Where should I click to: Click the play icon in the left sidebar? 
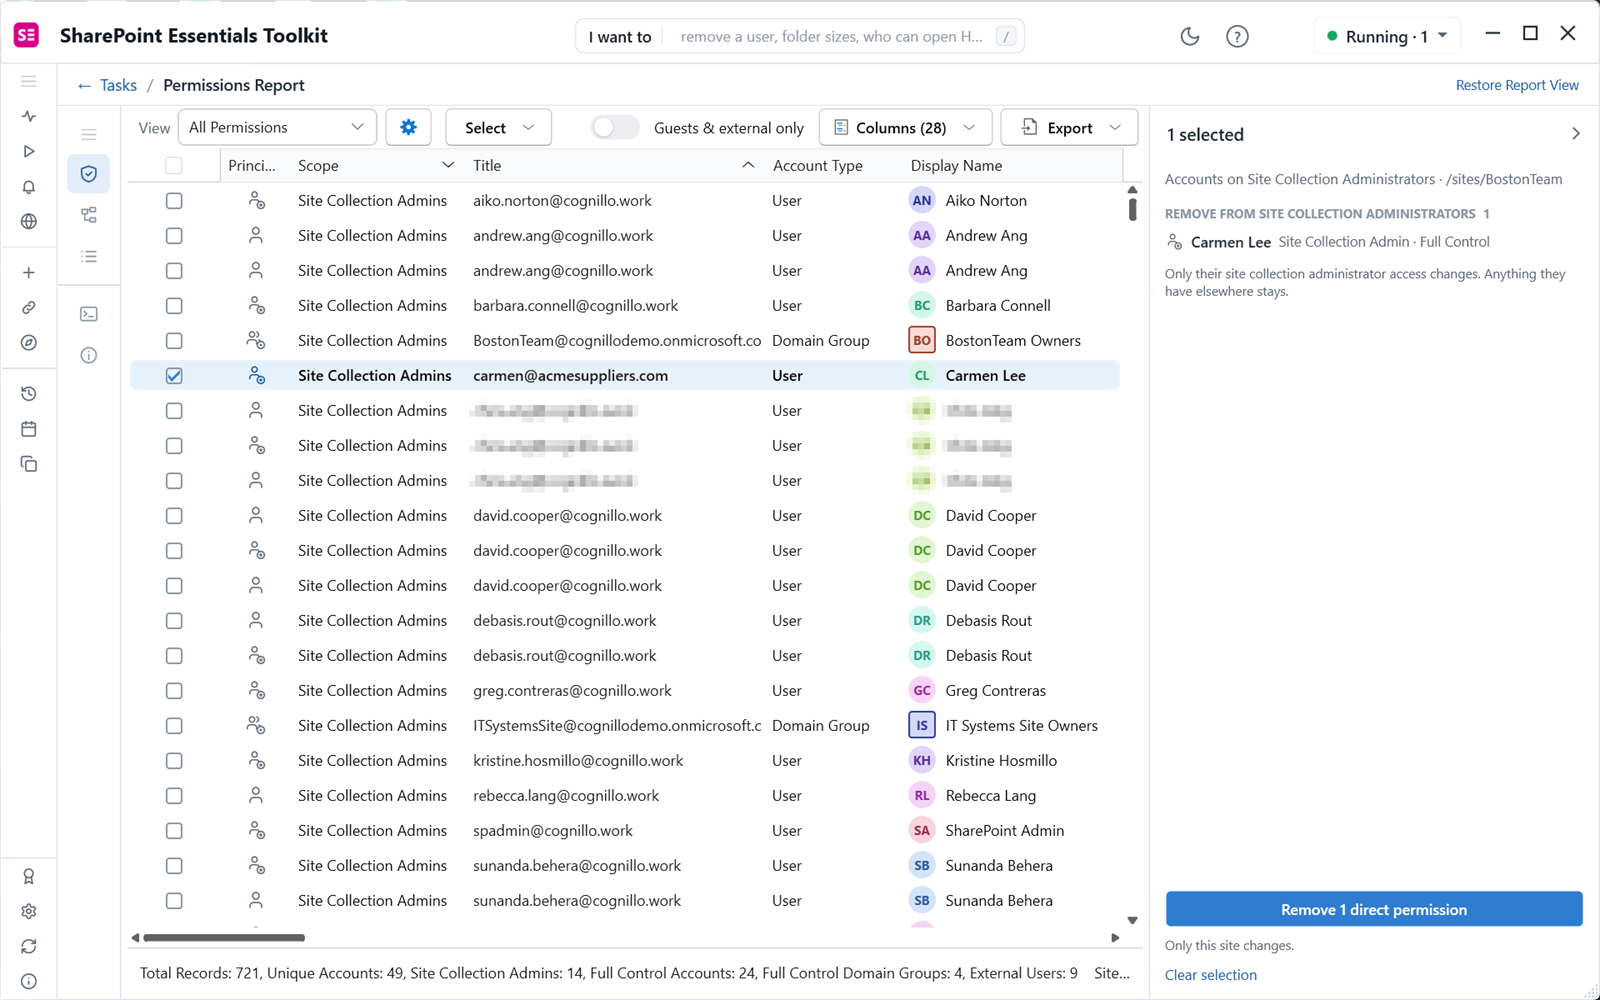(x=29, y=151)
